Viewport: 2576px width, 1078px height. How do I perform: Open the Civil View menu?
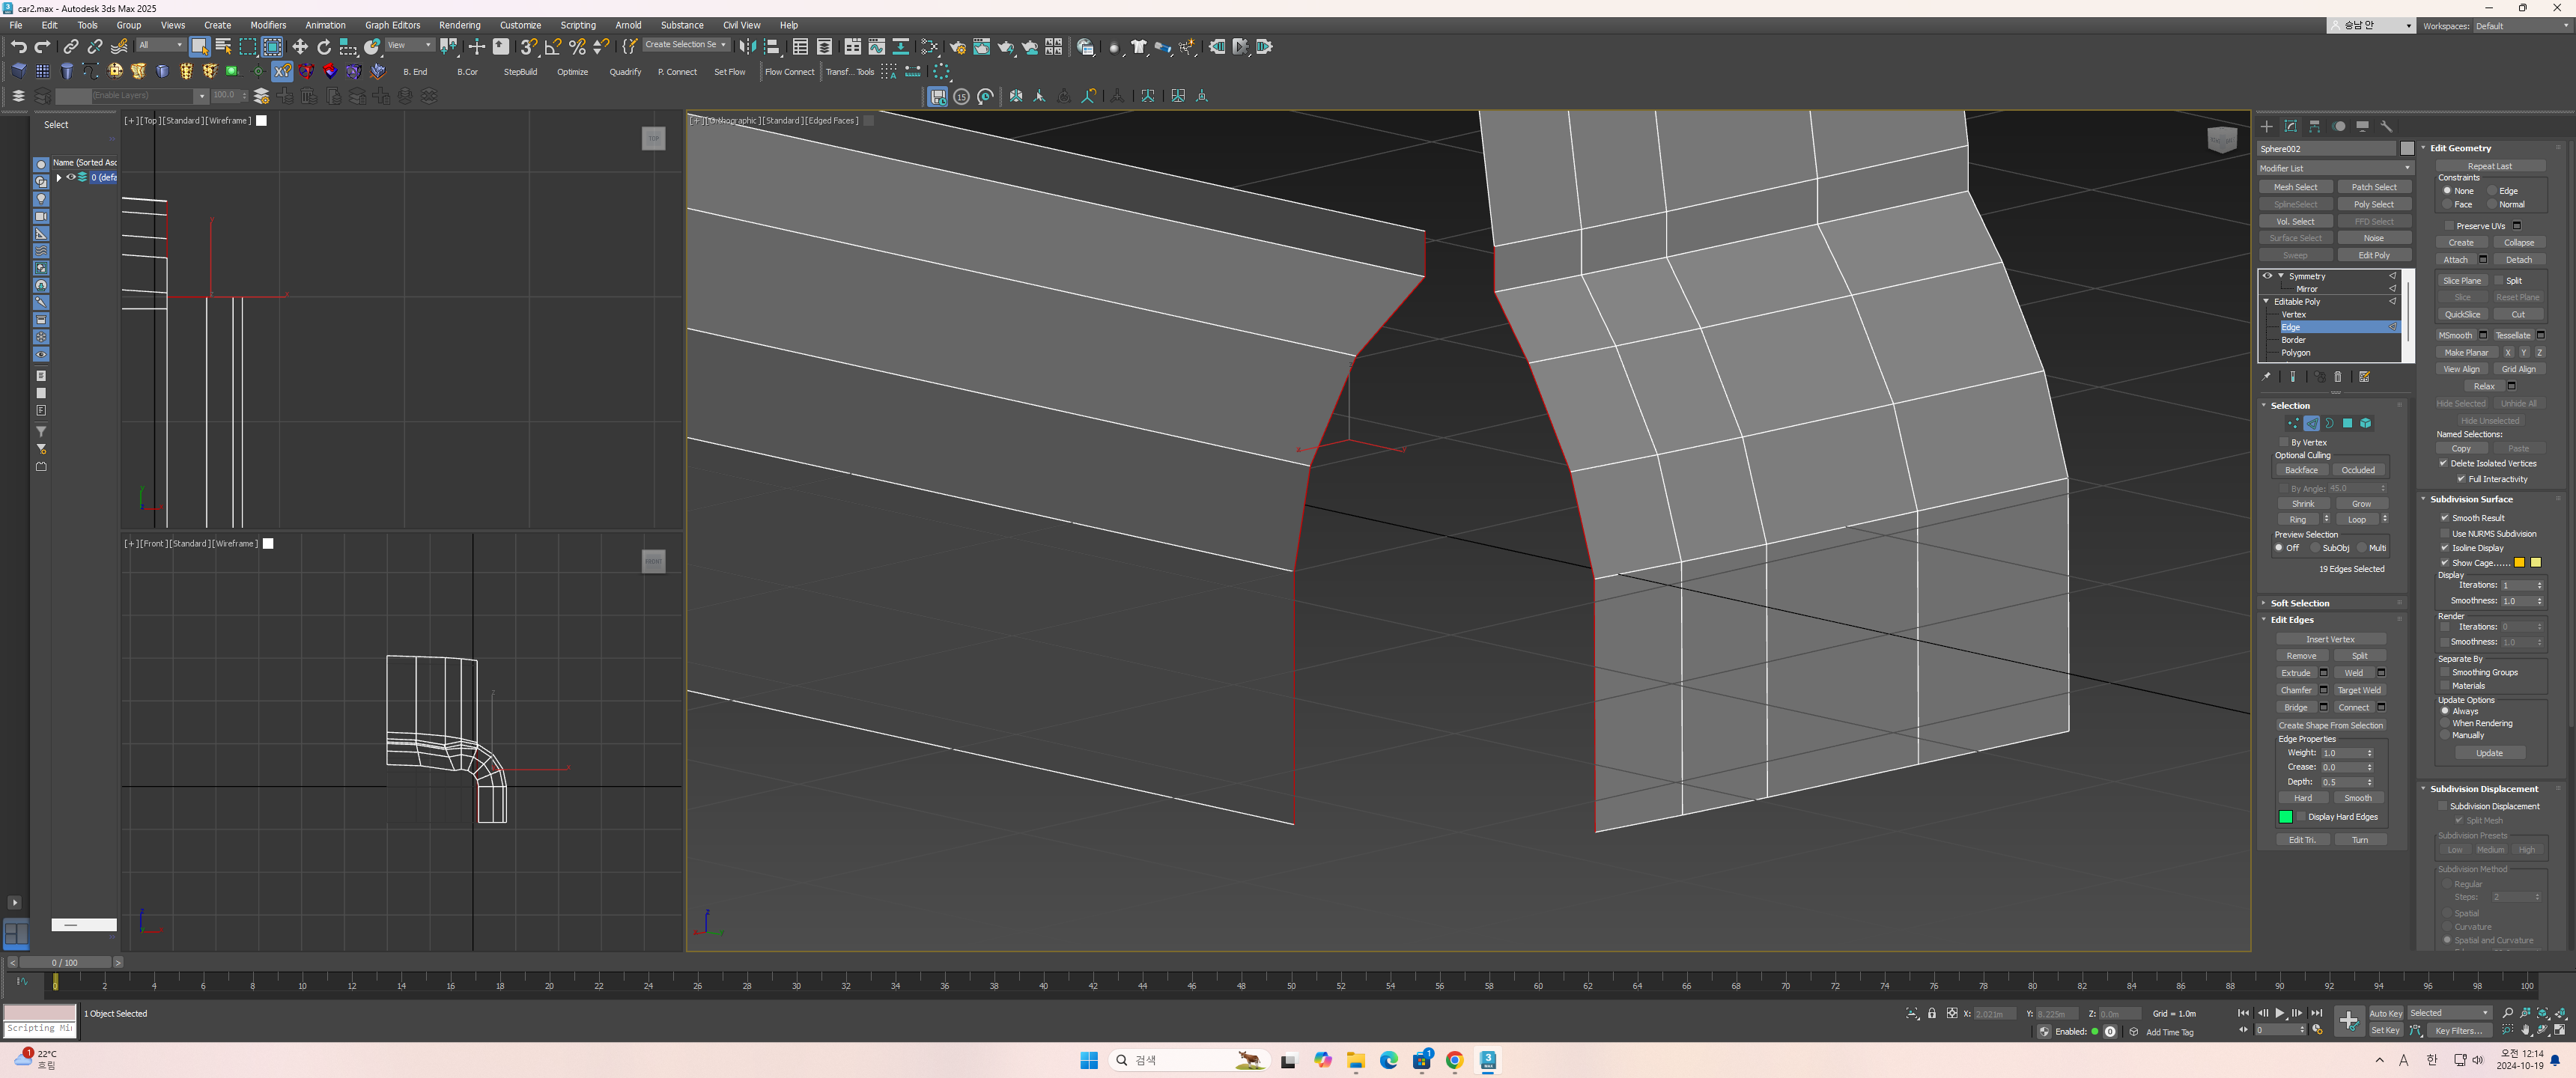pos(741,25)
